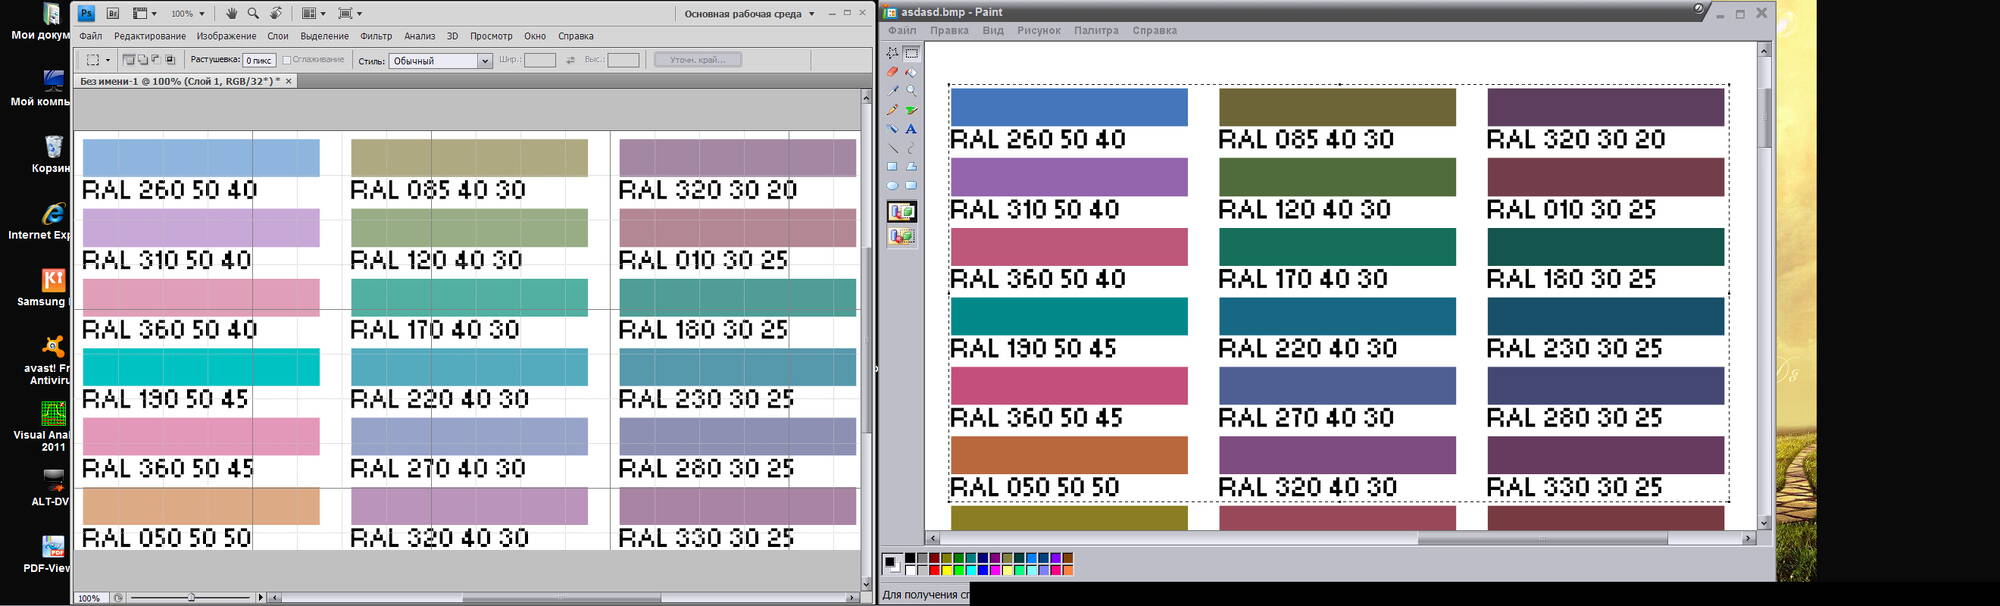Open the Палитра menu in Paint
This screenshot has width=2000, height=606.
click(1096, 31)
